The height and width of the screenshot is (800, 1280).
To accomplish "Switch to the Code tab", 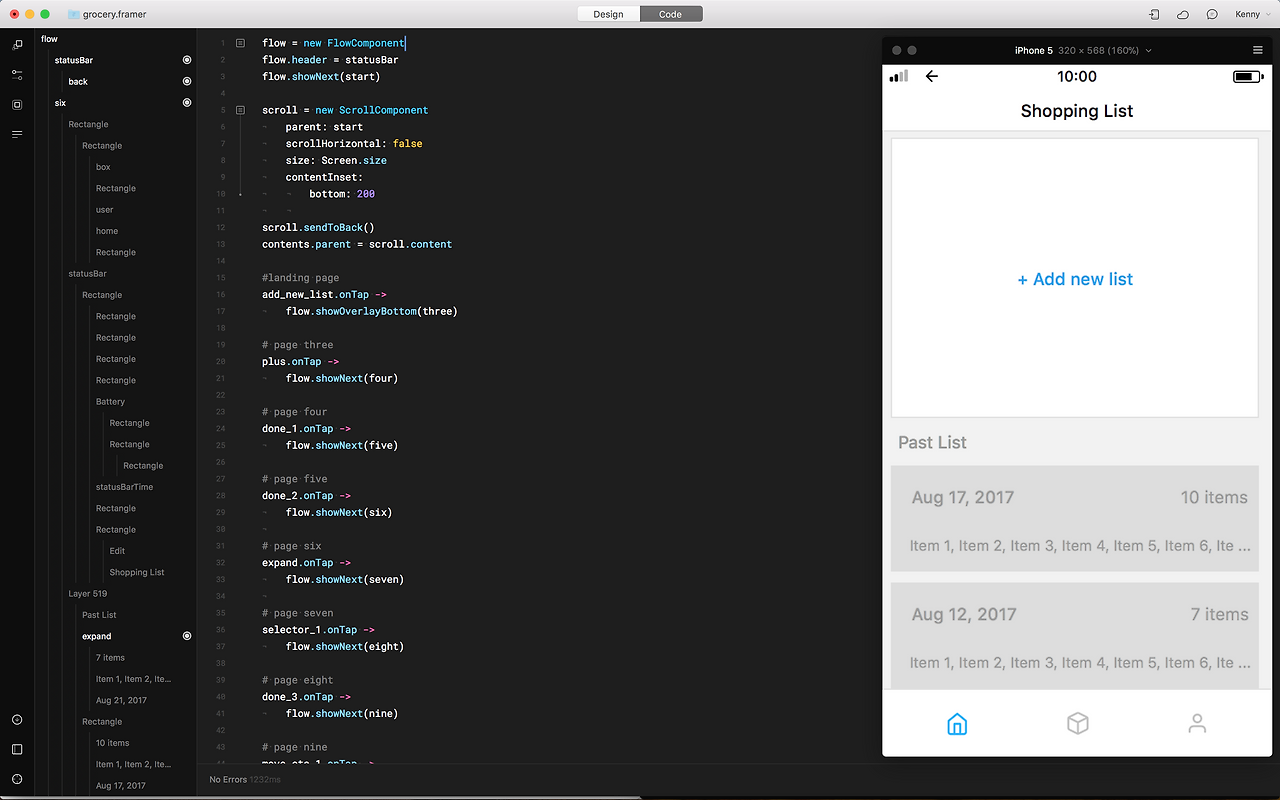I will [670, 14].
